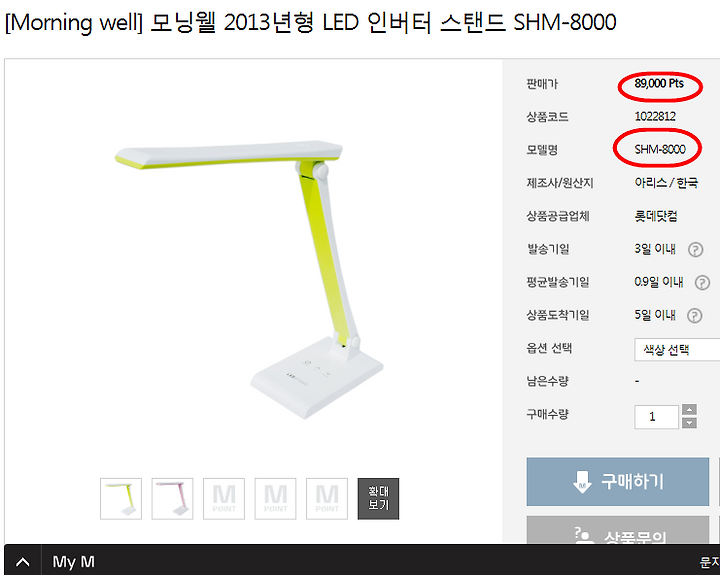Select the pink lamp thumbnail

click(x=172, y=499)
